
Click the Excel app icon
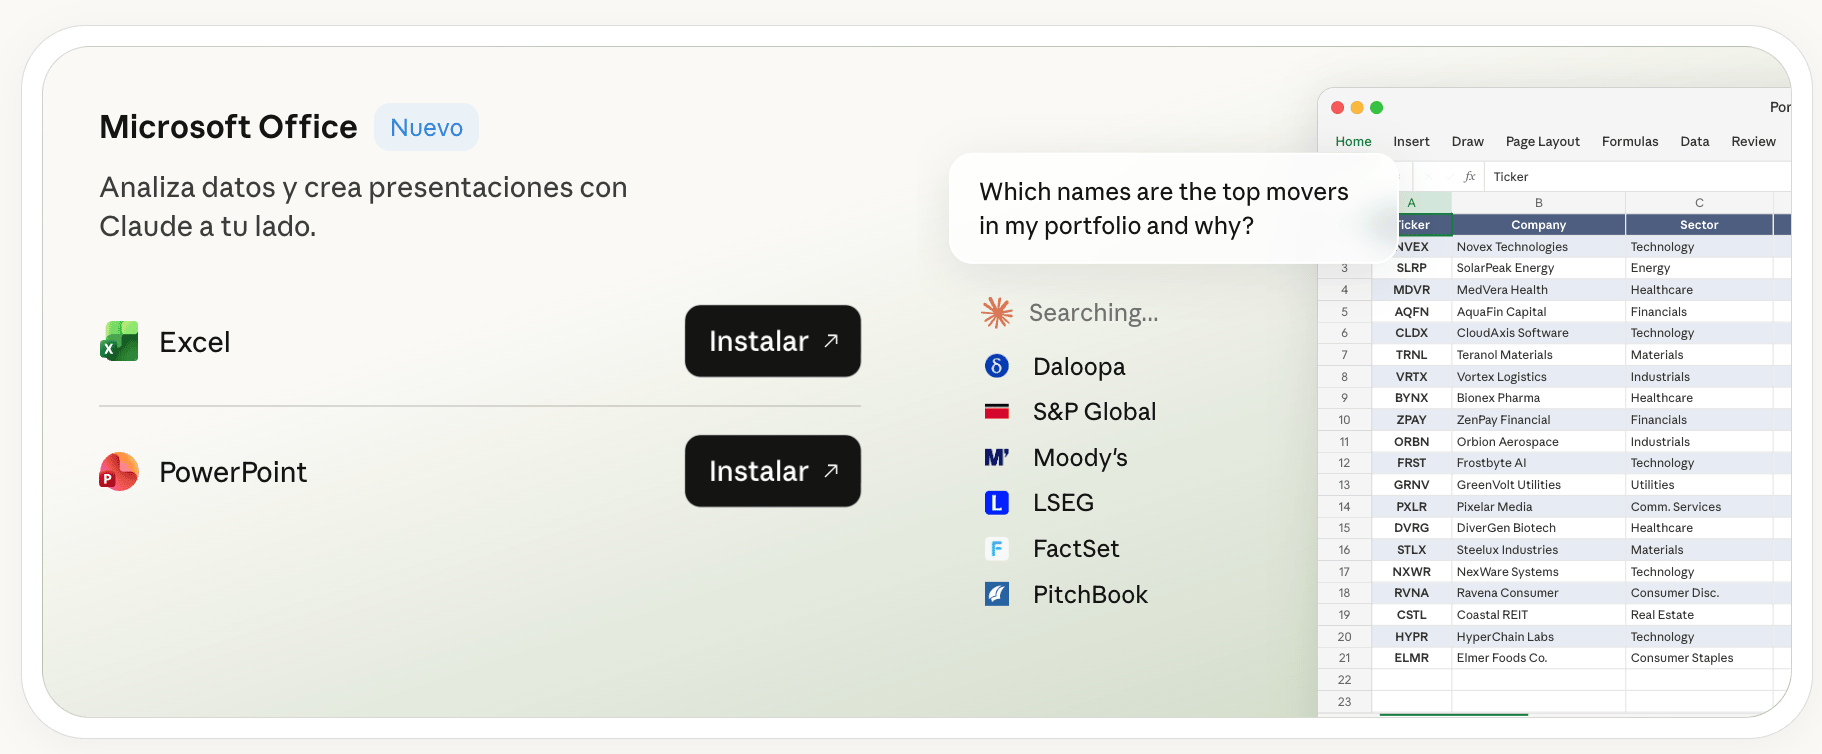click(x=119, y=341)
